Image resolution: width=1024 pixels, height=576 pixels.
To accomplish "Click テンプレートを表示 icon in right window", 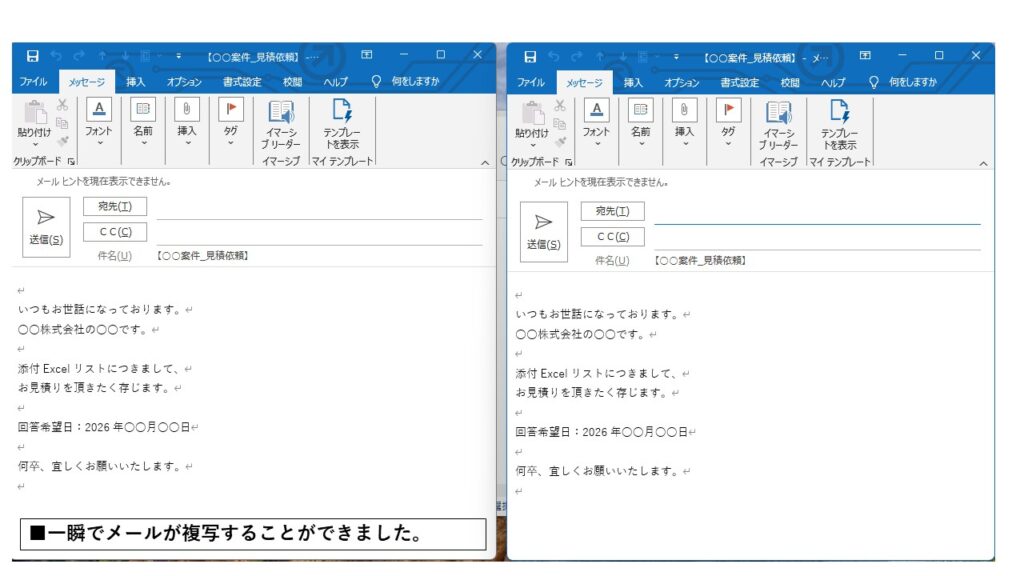I will pyautogui.click(x=839, y=123).
